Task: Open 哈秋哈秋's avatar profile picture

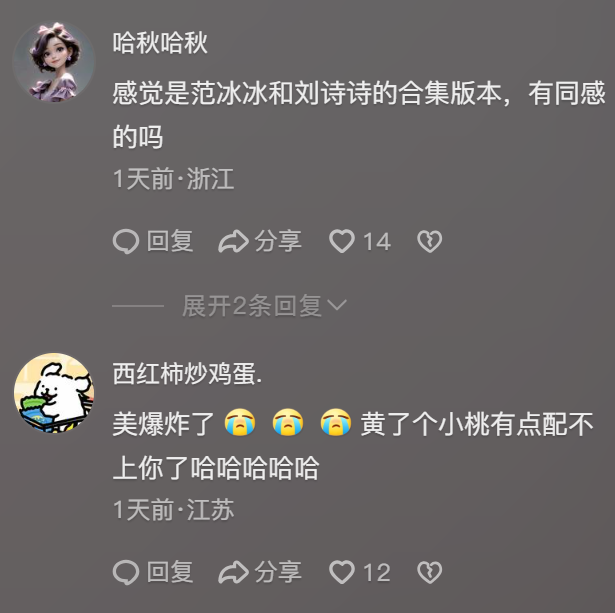Action: click(54, 62)
